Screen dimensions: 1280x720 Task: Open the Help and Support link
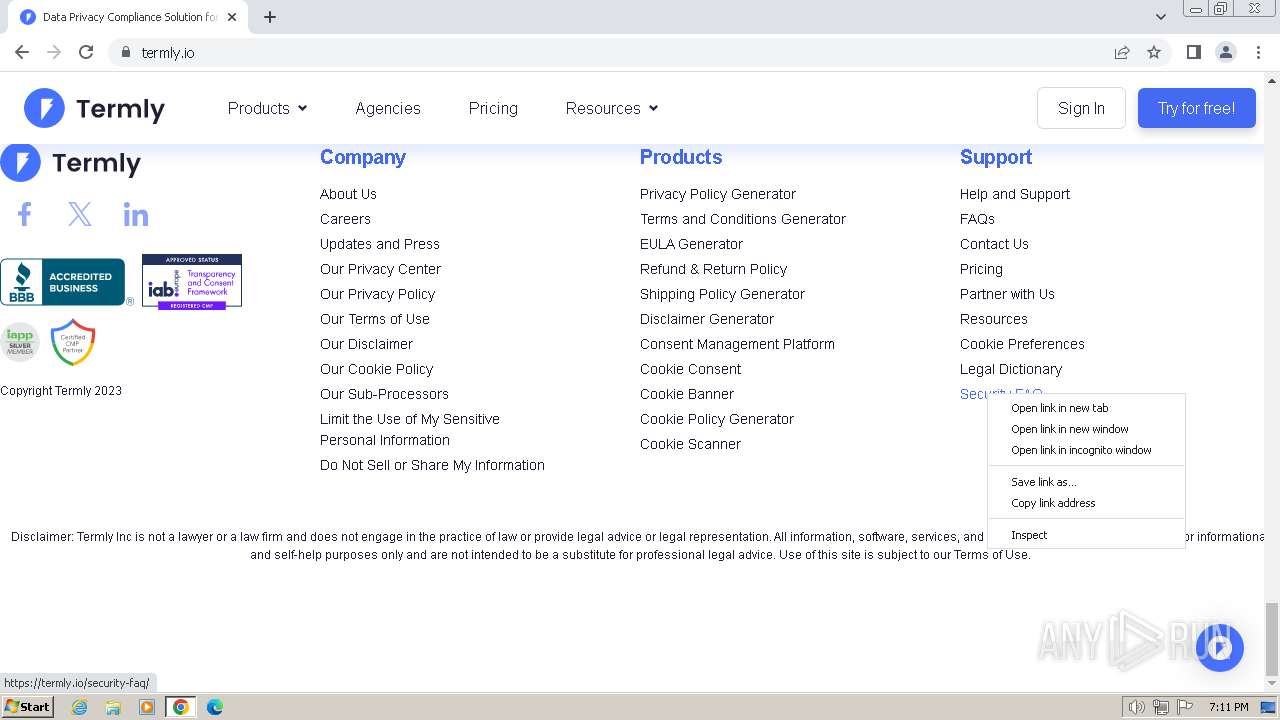(1015, 194)
